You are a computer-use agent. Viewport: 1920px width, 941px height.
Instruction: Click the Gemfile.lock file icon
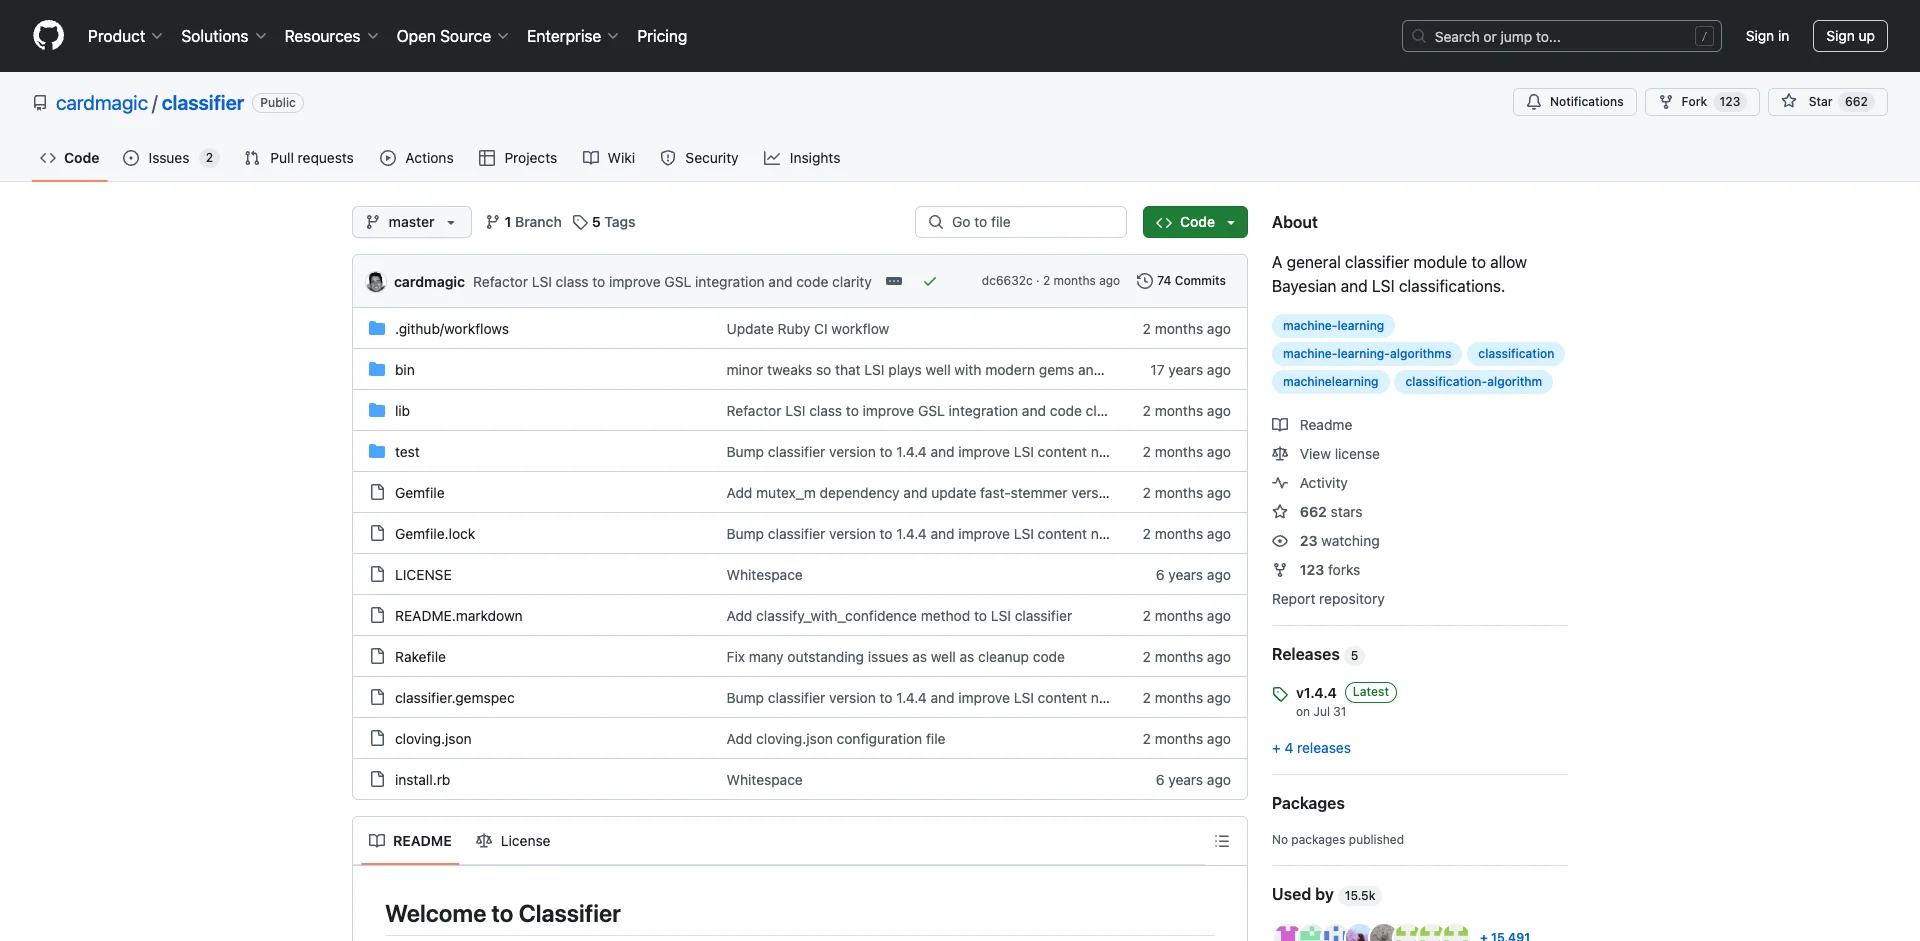[377, 534]
